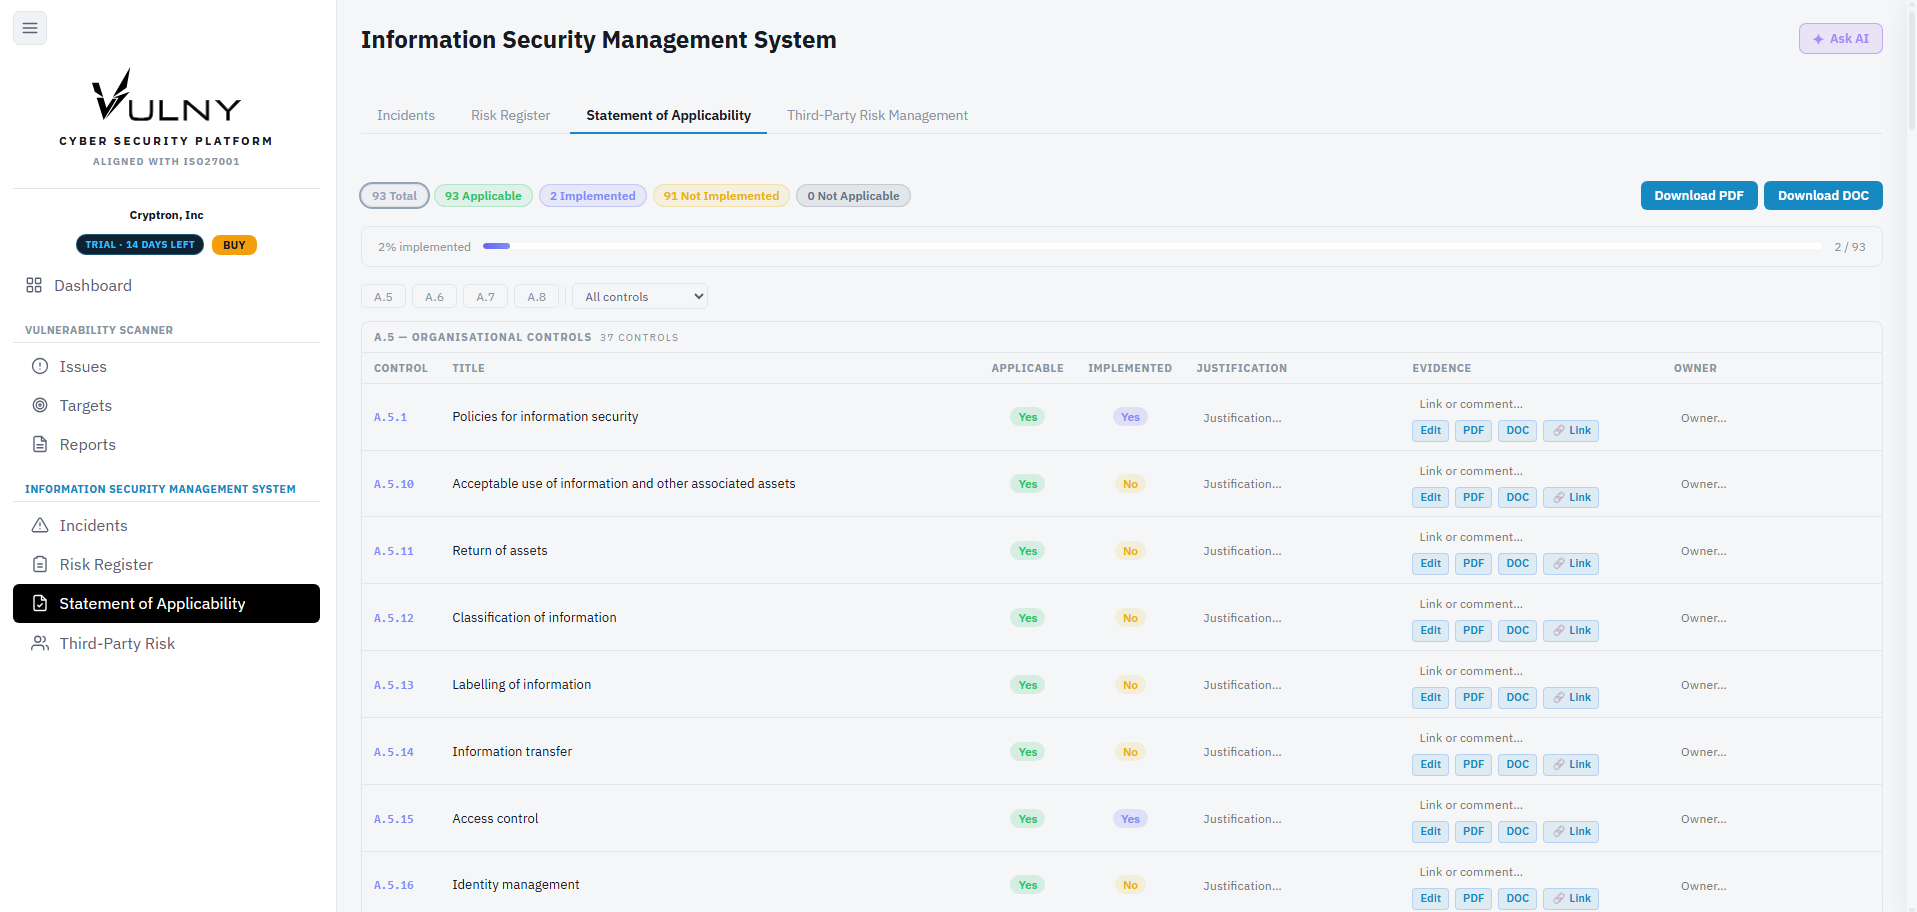Jump to the A.6 section chip
The height and width of the screenshot is (912, 1917).
click(x=434, y=296)
